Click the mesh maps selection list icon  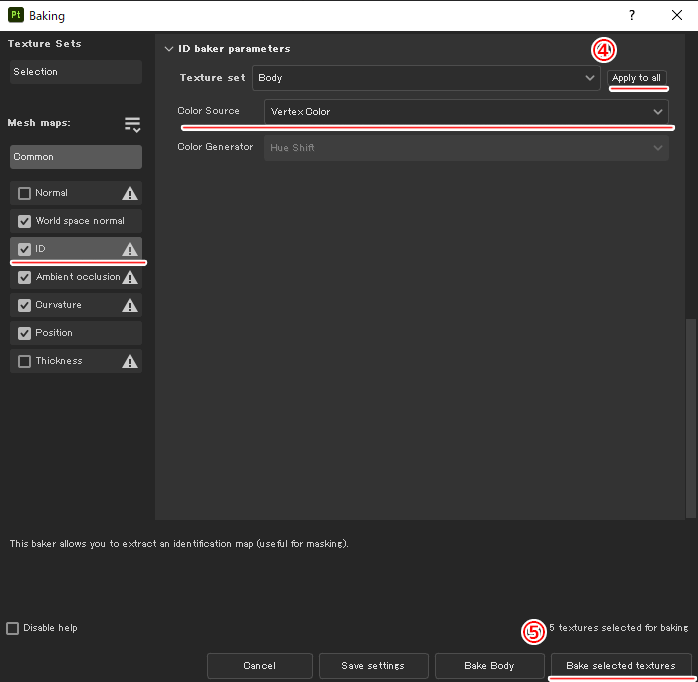(x=132, y=124)
